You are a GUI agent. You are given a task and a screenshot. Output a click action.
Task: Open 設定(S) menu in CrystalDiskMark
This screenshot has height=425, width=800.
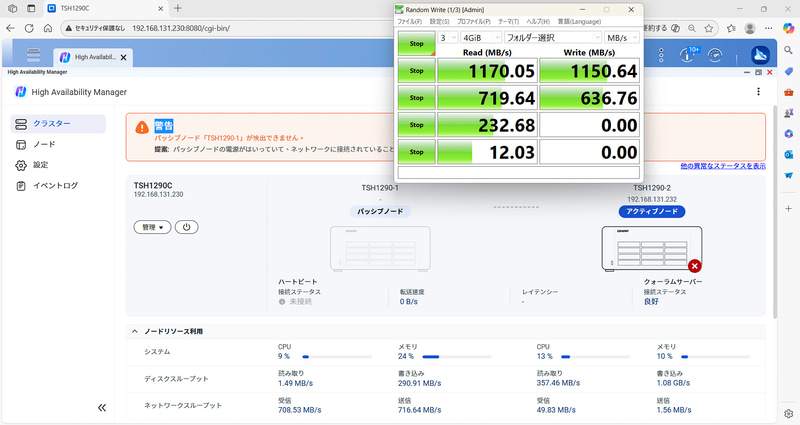click(439, 21)
